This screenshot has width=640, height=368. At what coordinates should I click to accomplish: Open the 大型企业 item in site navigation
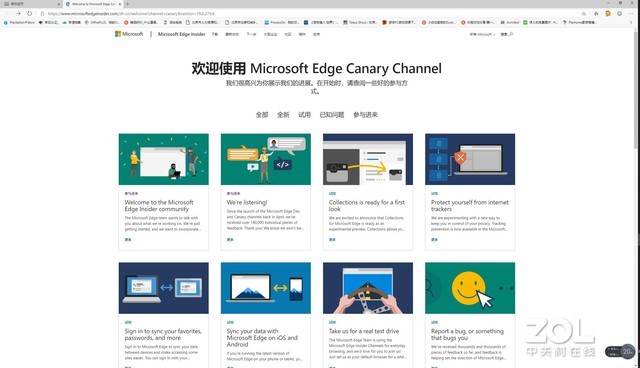[270, 34]
